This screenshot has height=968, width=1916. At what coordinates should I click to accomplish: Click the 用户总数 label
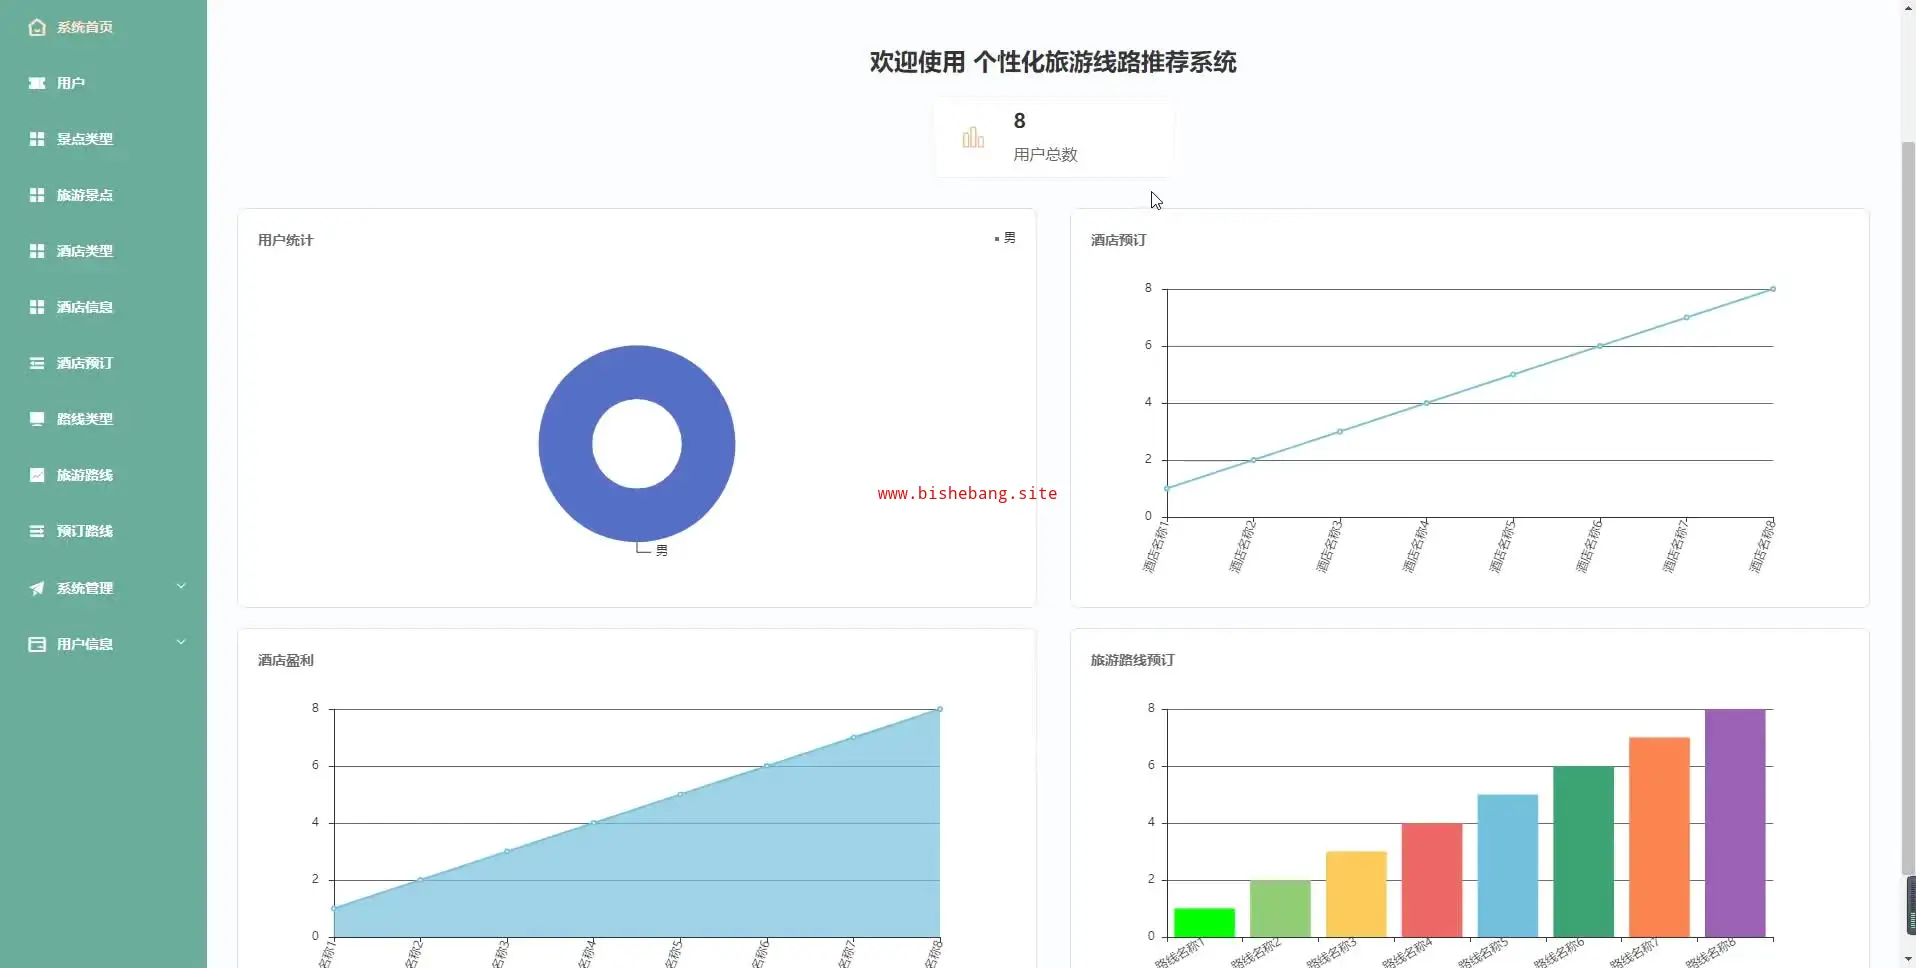click(x=1045, y=154)
